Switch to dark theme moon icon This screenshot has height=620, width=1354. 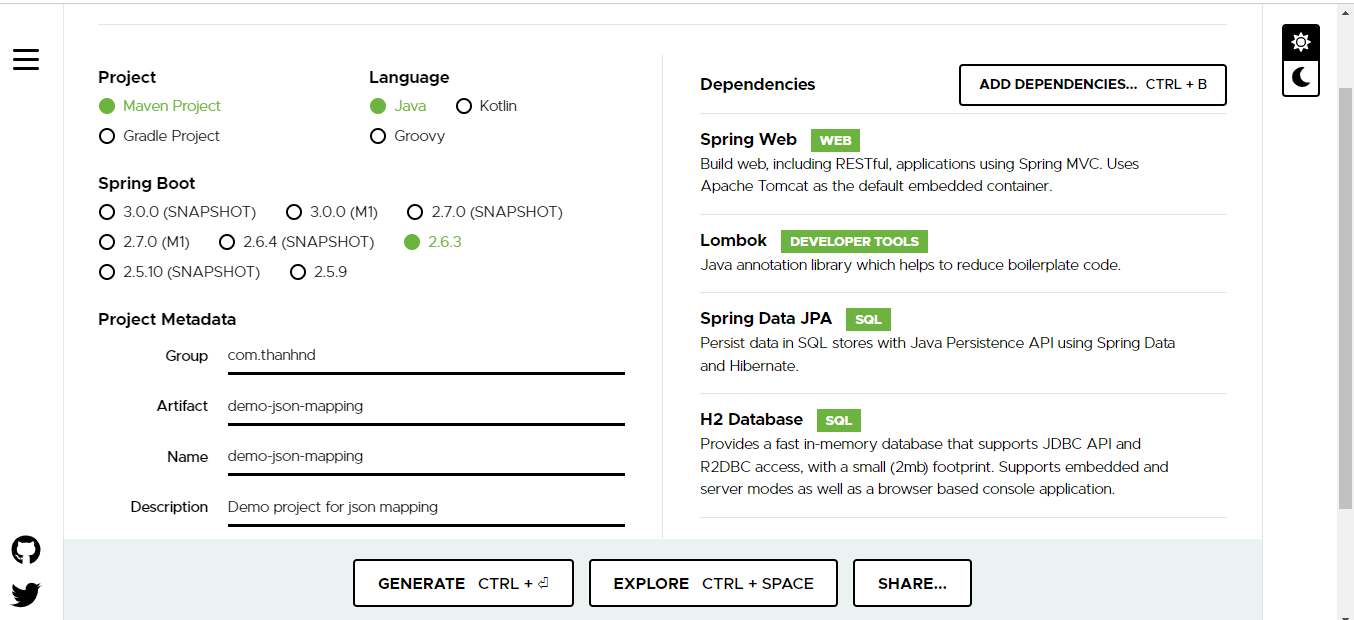pyautogui.click(x=1300, y=77)
